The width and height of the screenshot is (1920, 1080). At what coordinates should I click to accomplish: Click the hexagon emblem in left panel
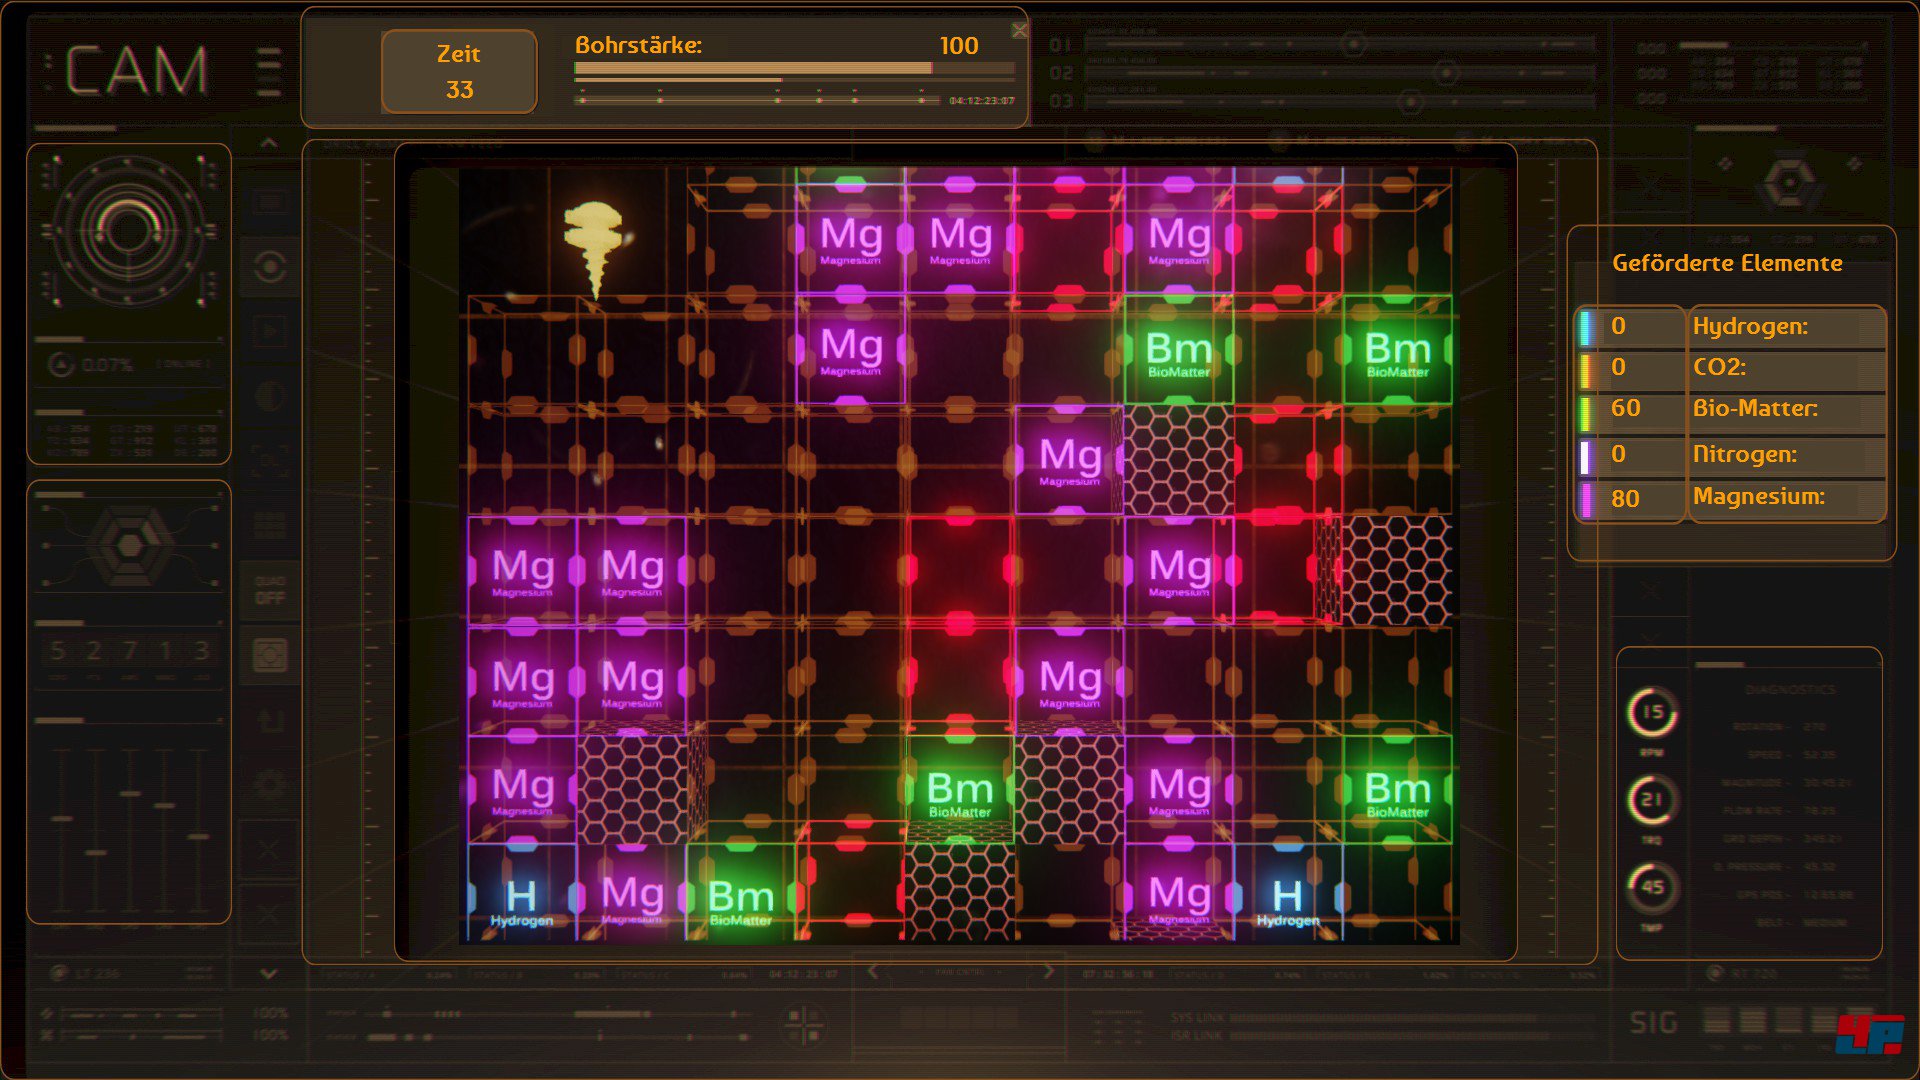click(x=130, y=546)
